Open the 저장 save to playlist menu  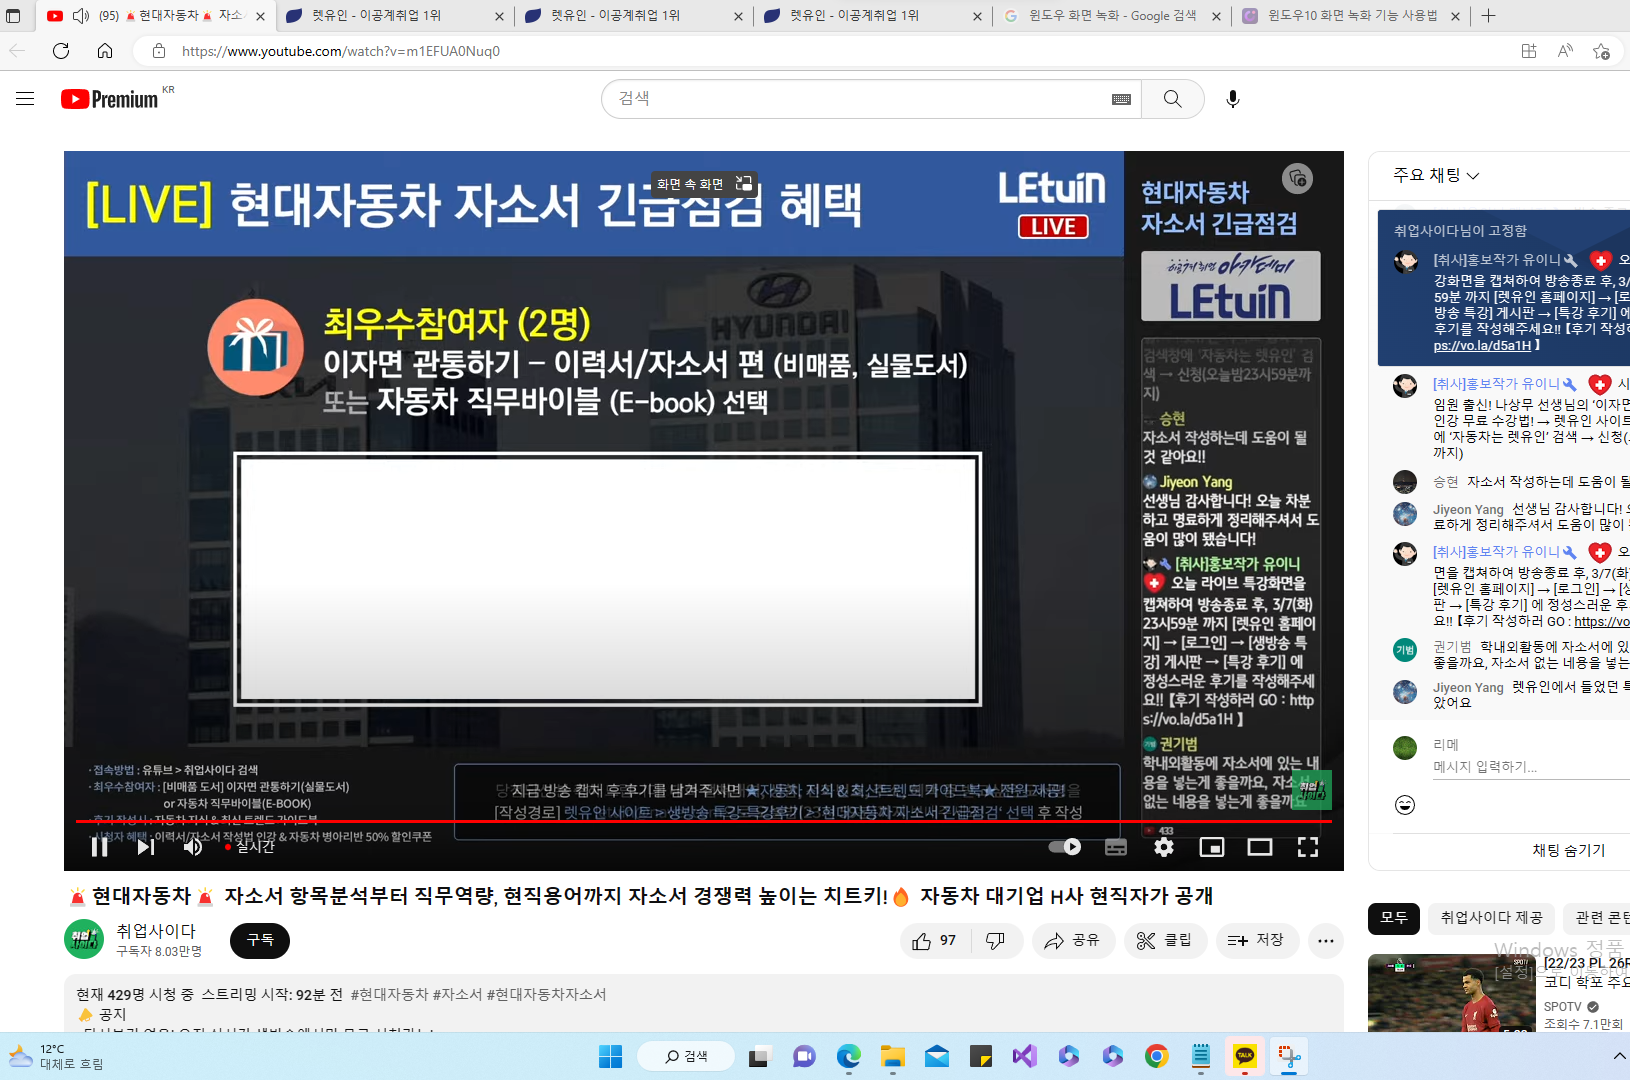click(x=1256, y=940)
